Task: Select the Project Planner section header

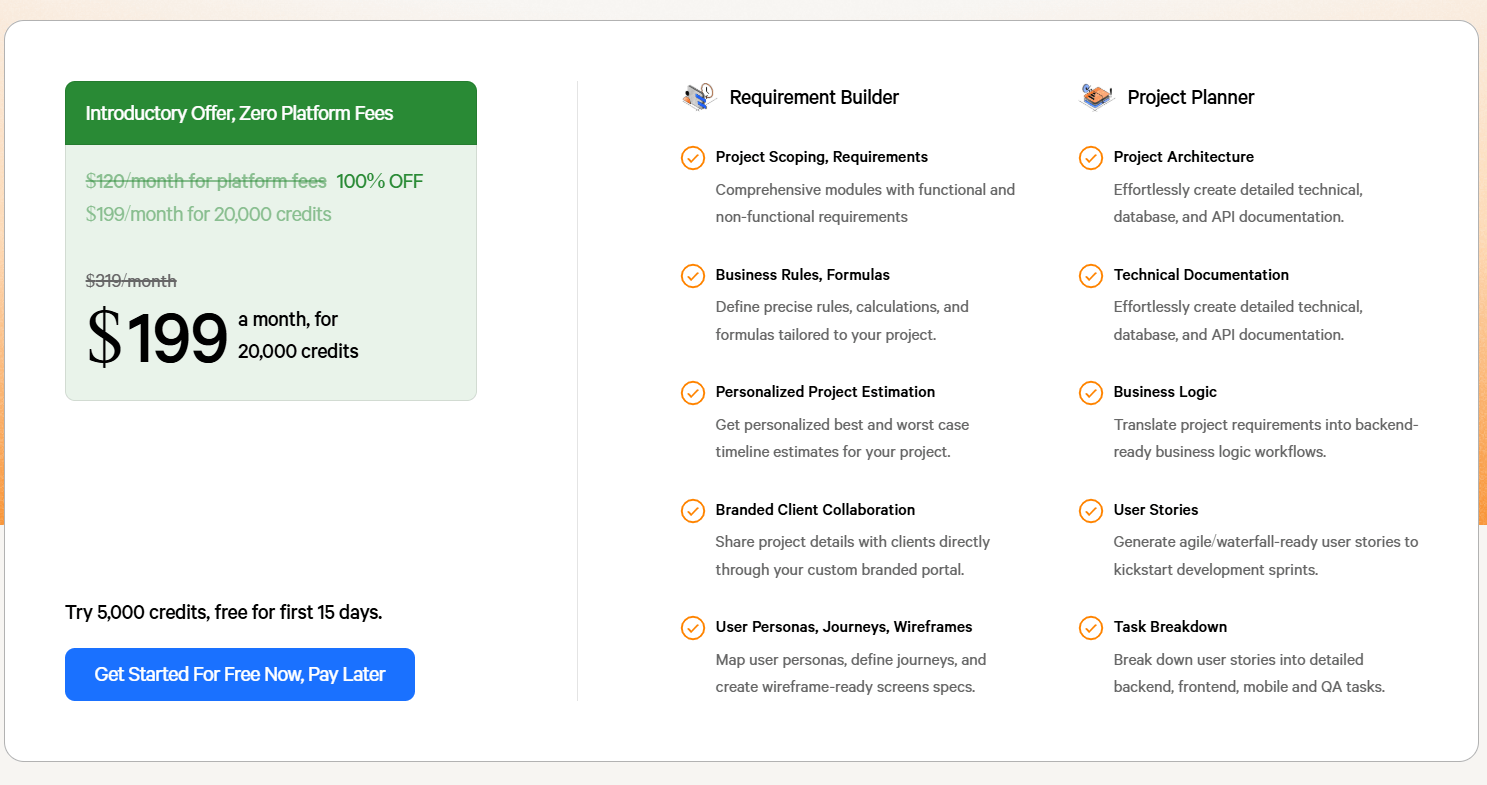Action: click(x=1191, y=97)
